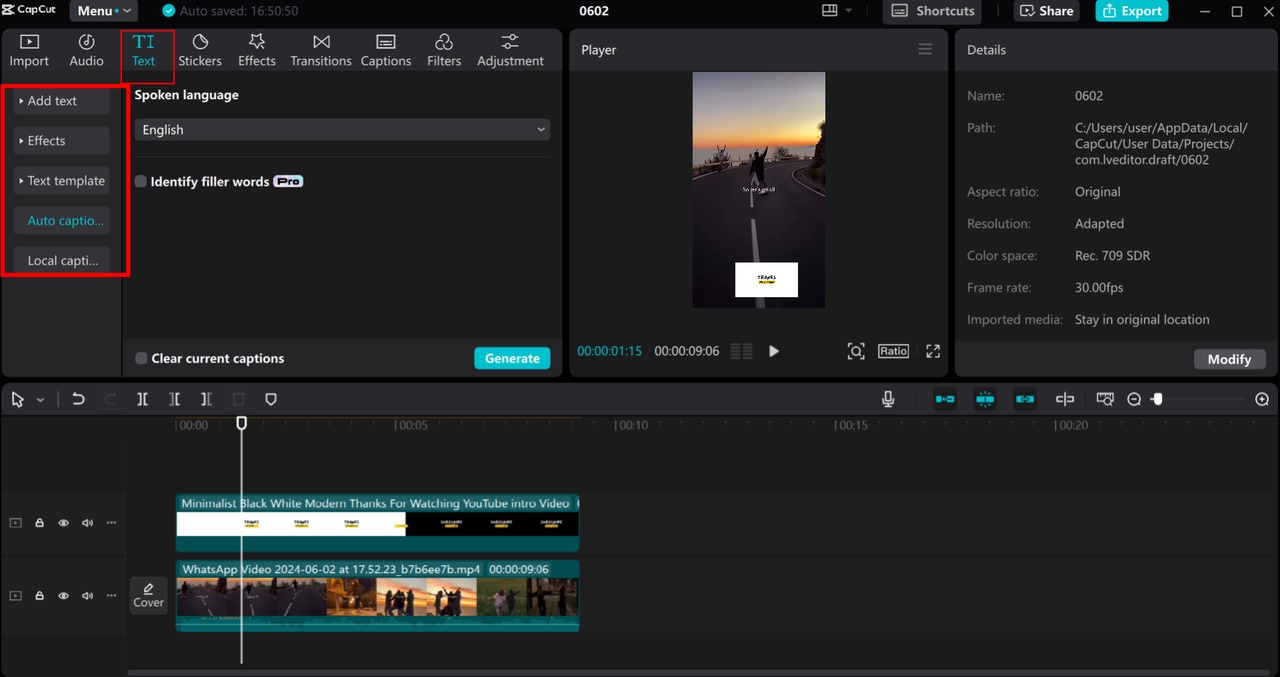The height and width of the screenshot is (677, 1280).
Task: Click the Share button
Action: (x=1047, y=11)
